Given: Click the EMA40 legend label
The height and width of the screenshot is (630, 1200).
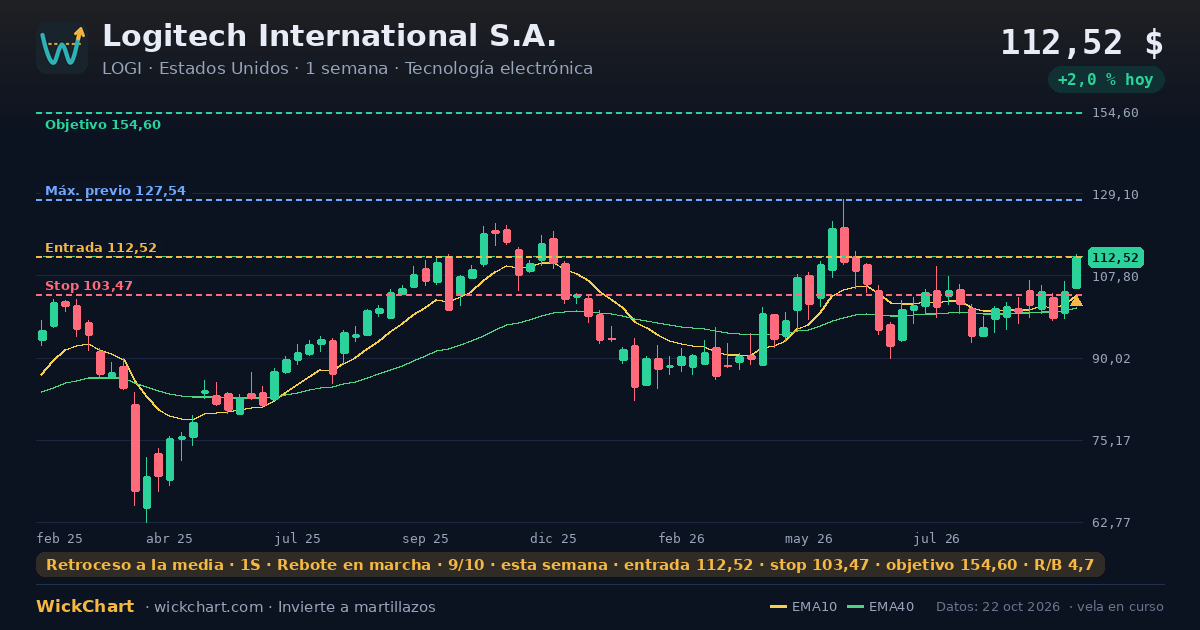Looking at the screenshot, I should (x=891, y=607).
